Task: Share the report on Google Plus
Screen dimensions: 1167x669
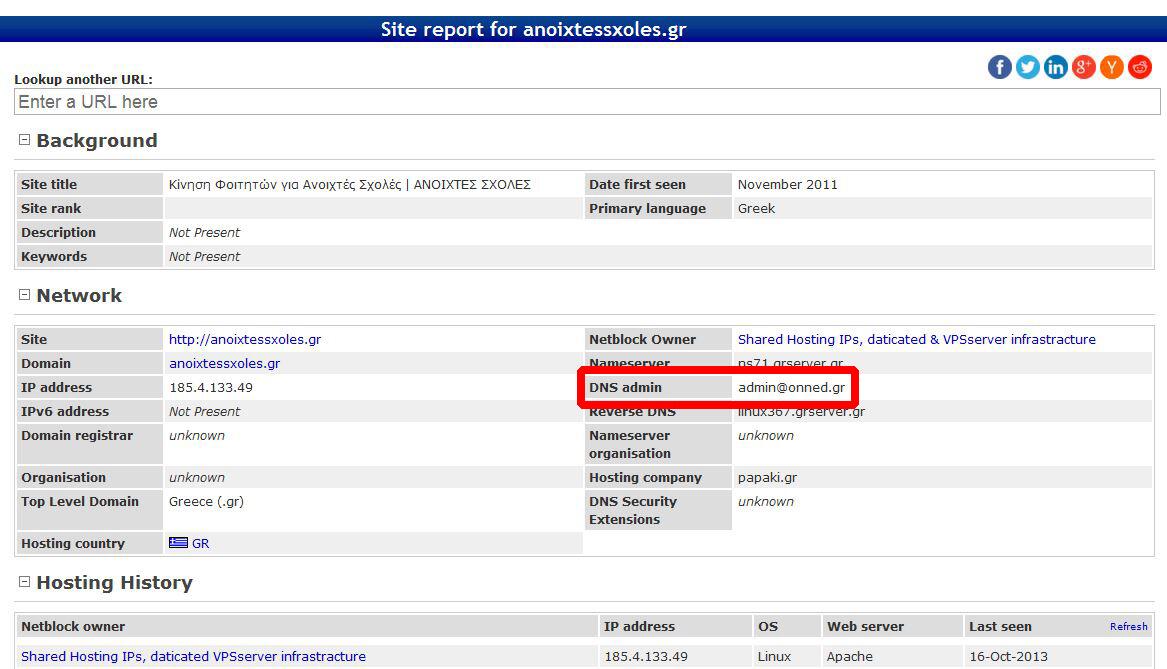Action: tap(1084, 67)
